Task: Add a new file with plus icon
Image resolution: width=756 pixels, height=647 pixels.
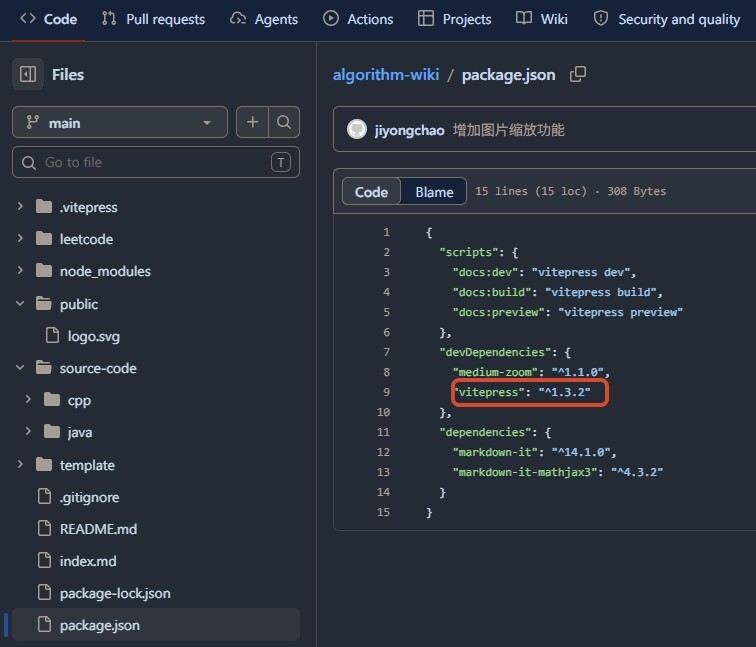Action: click(252, 122)
